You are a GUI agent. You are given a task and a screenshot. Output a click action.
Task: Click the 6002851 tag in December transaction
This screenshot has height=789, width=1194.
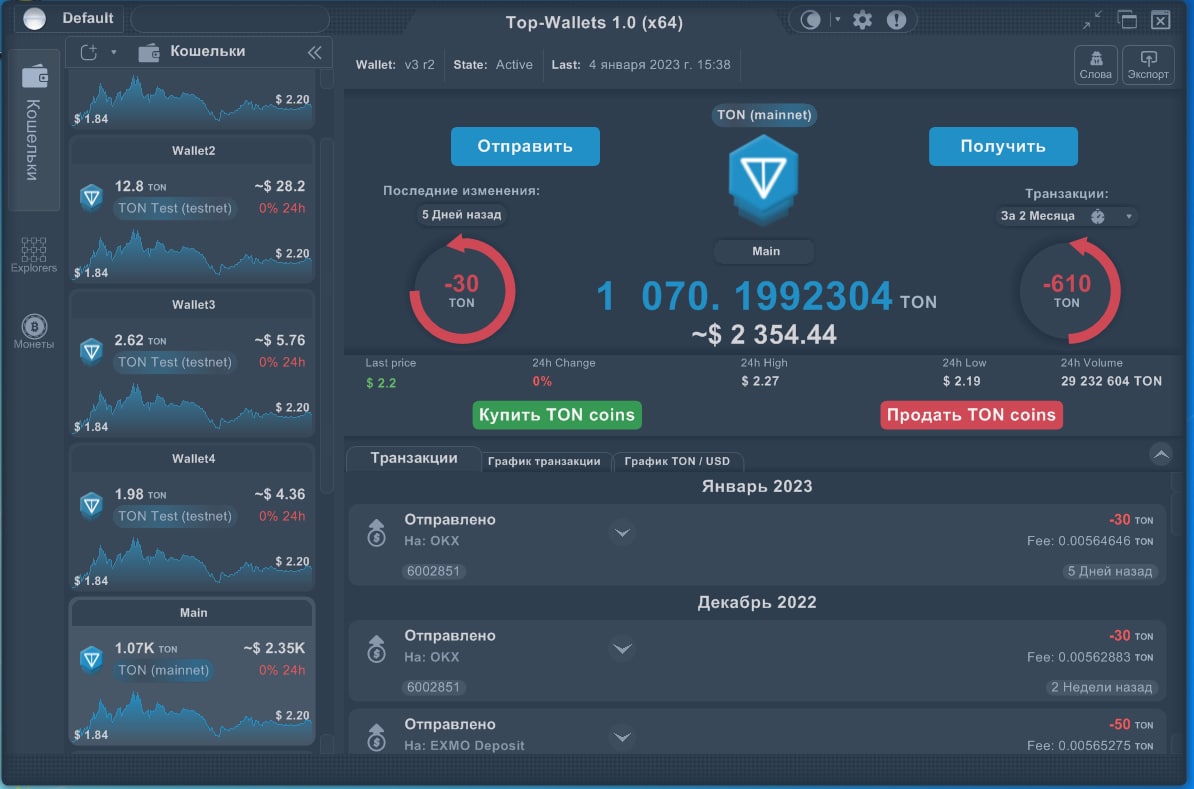click(x=433, y=687)
